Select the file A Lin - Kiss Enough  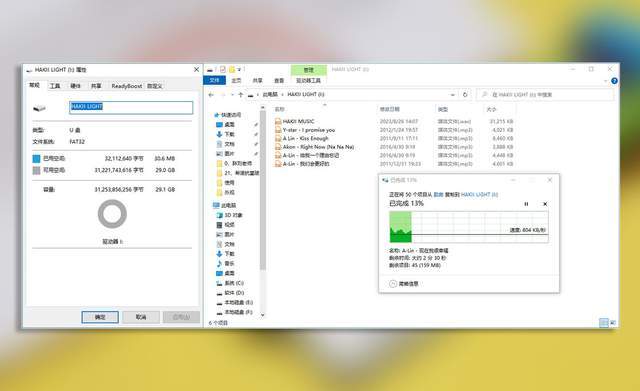point(305,138)
